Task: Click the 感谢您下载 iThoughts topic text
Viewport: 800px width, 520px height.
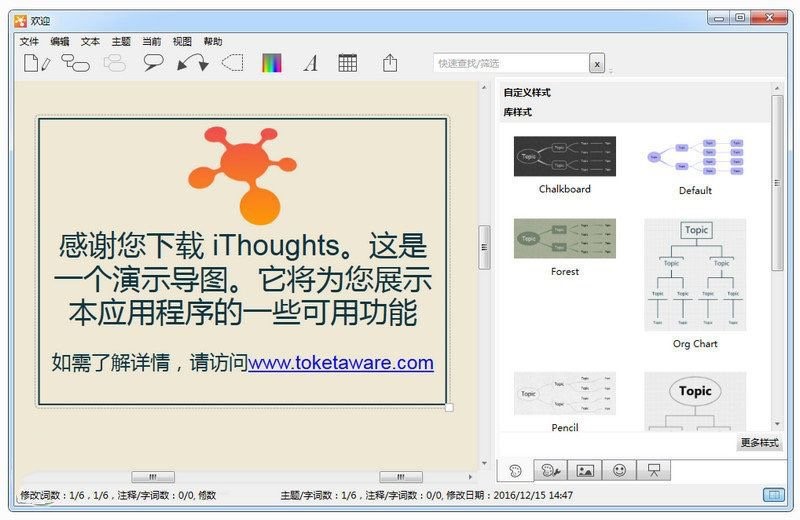Action: pos(243,279)
